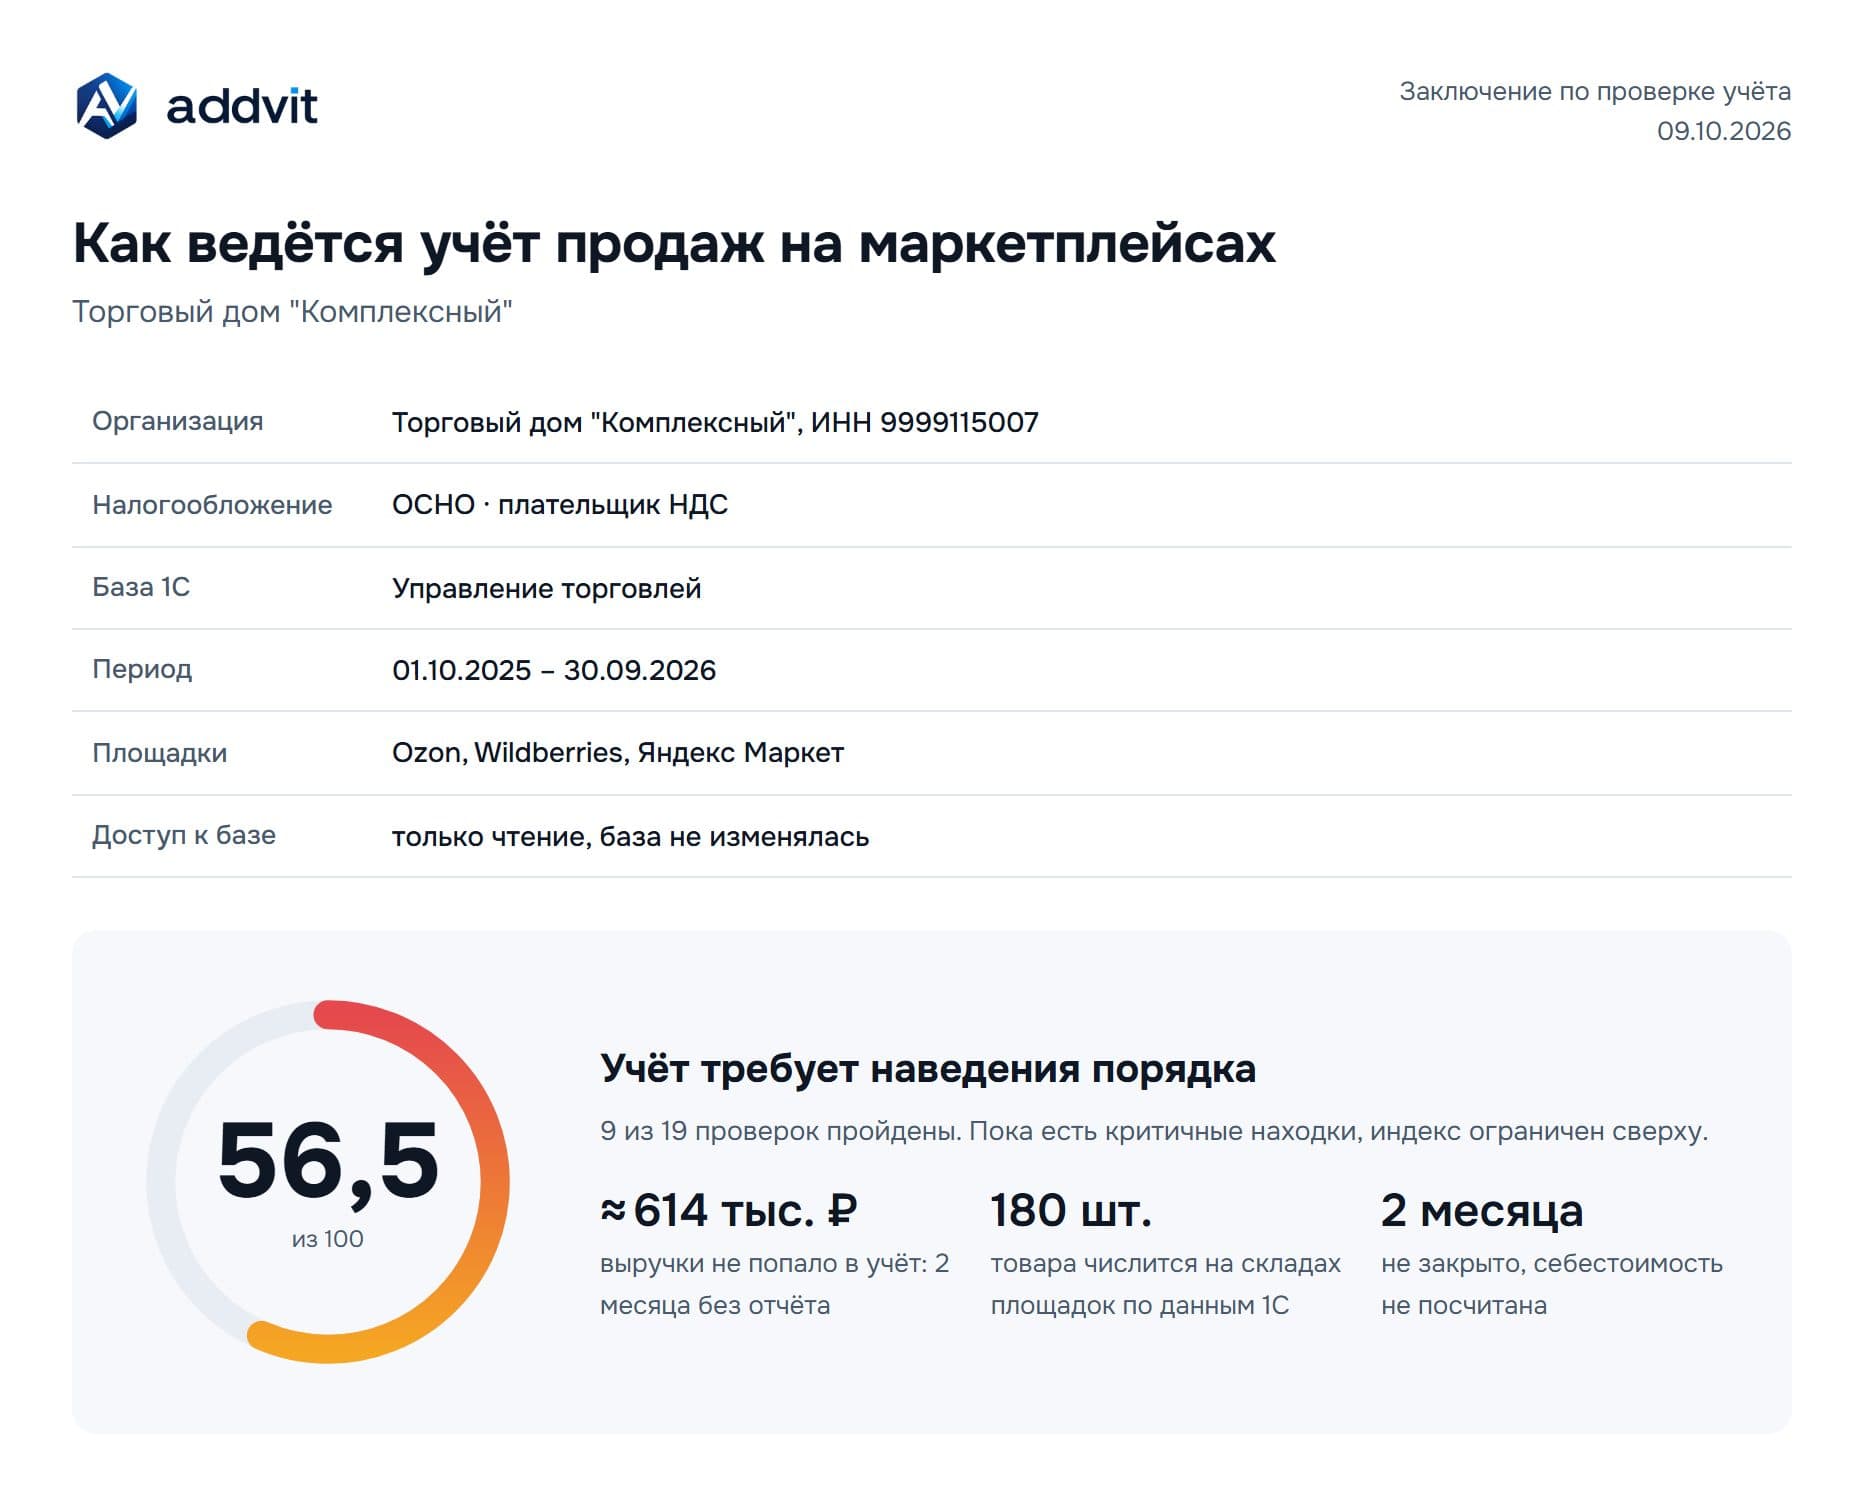This screenshot has height=1506, width=1864.
Task: Click the heading "Учёт требует наведения порядка"
Action: tap(928, 1069)
